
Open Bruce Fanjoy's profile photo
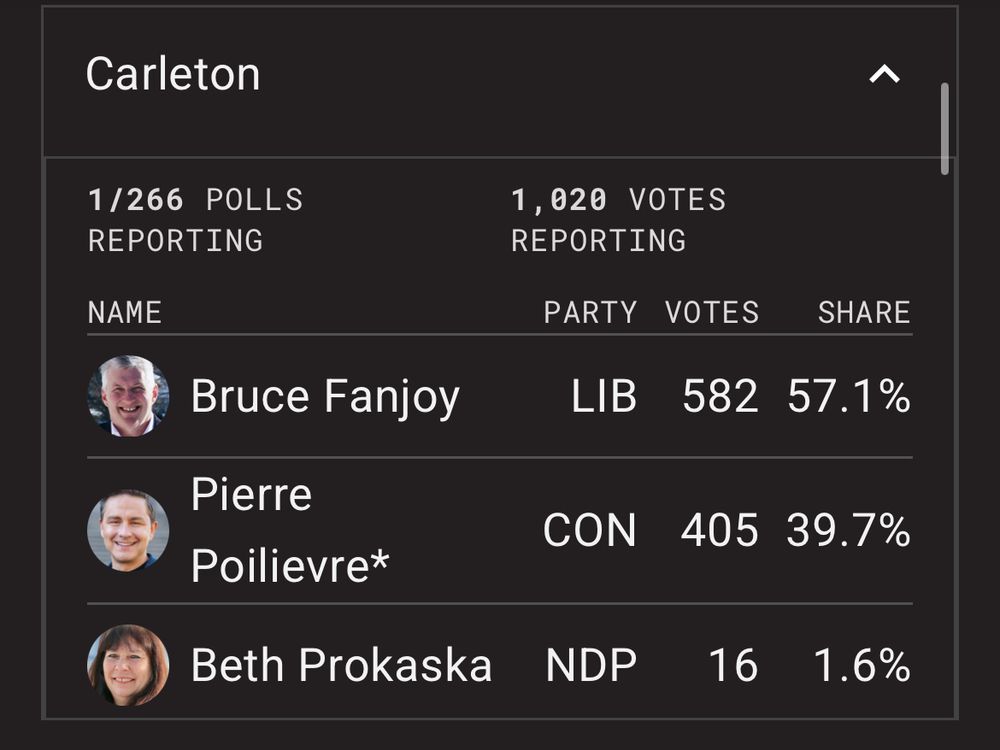[x=128, y=396]
